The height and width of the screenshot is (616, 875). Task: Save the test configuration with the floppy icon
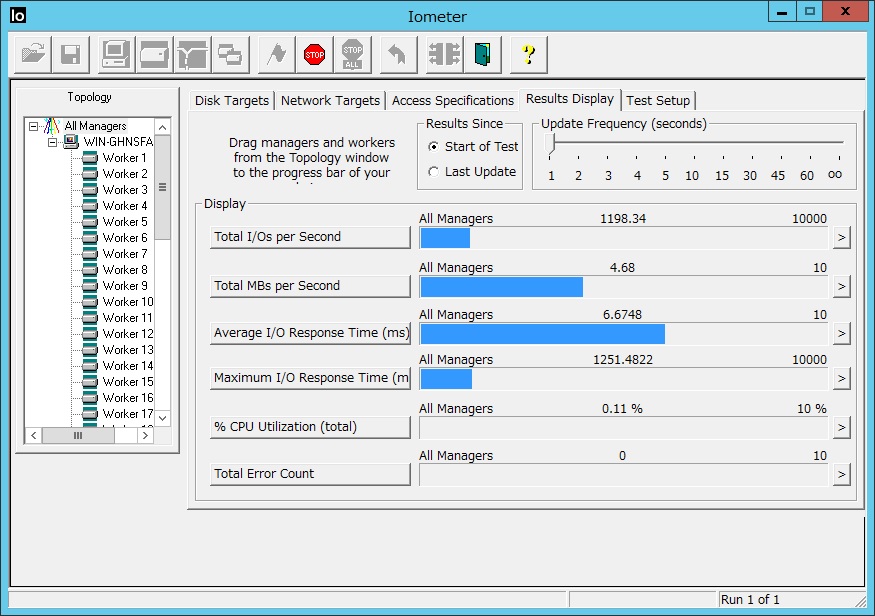(70, 54)
